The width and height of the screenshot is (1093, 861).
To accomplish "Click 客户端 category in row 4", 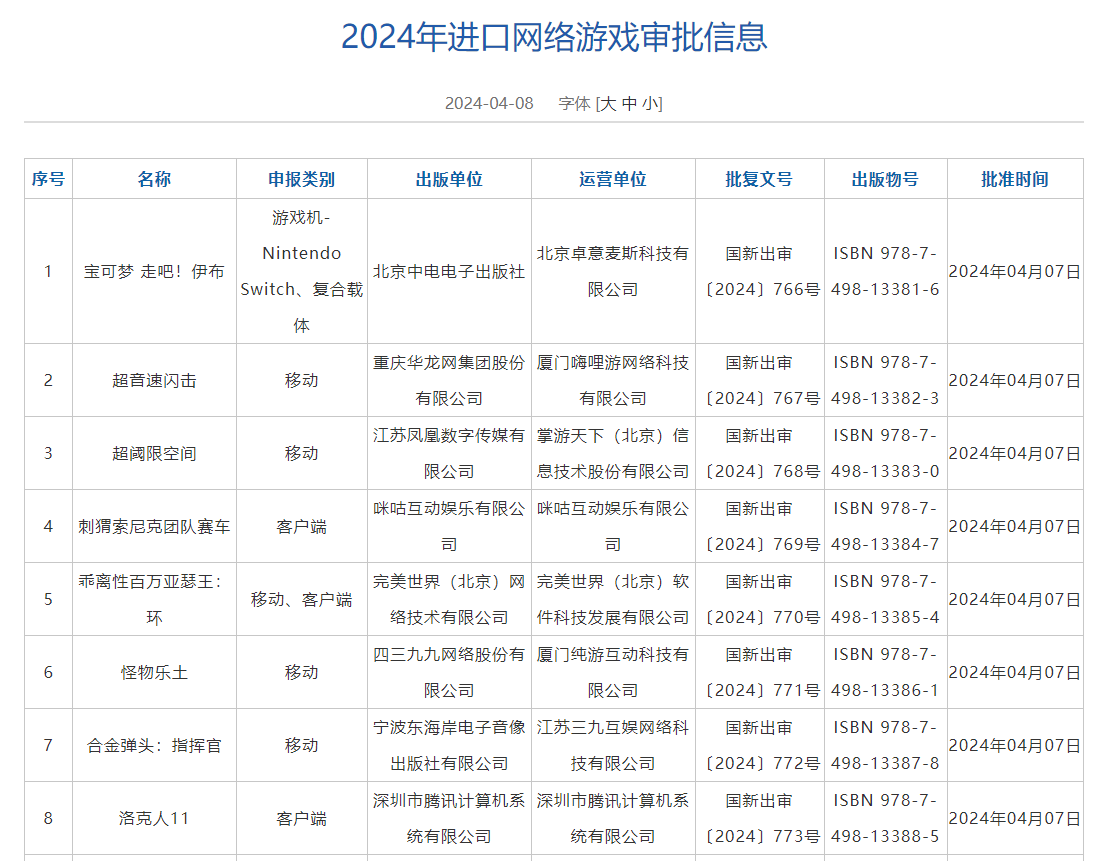I will [301, 526].
